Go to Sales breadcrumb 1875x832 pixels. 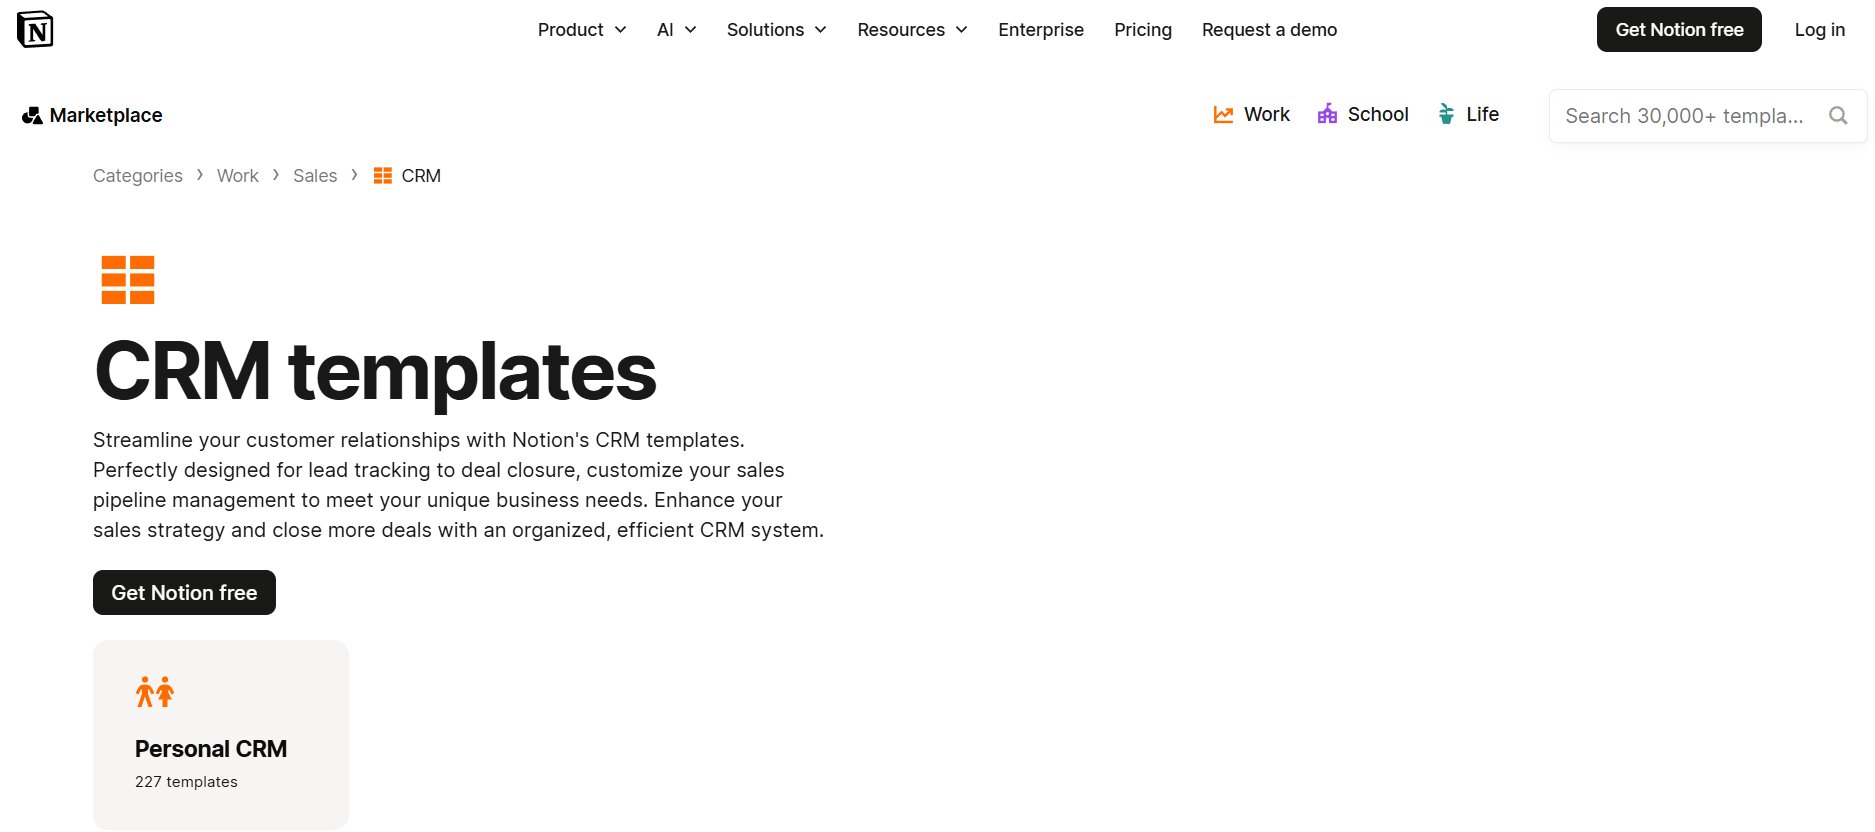point(315,176)
